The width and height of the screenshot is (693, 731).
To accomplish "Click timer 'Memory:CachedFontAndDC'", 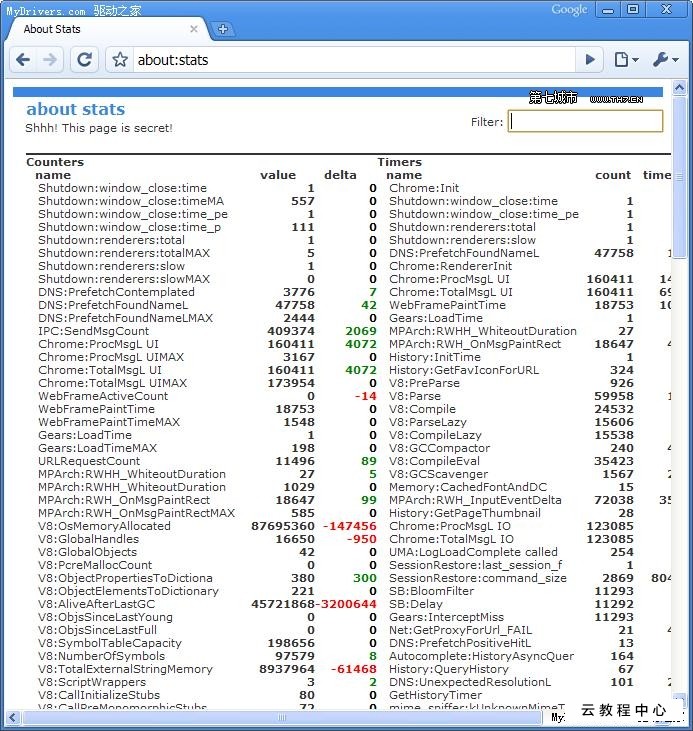I will [x=468, y=487].
